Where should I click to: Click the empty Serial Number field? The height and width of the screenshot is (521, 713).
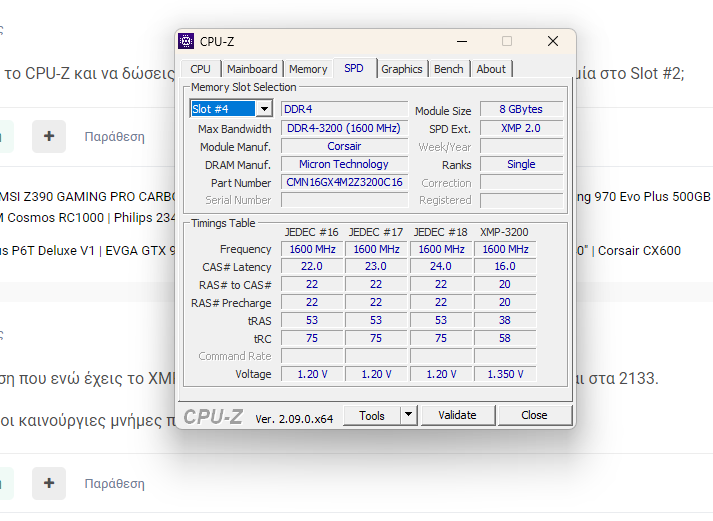click(x=344, y=200)
